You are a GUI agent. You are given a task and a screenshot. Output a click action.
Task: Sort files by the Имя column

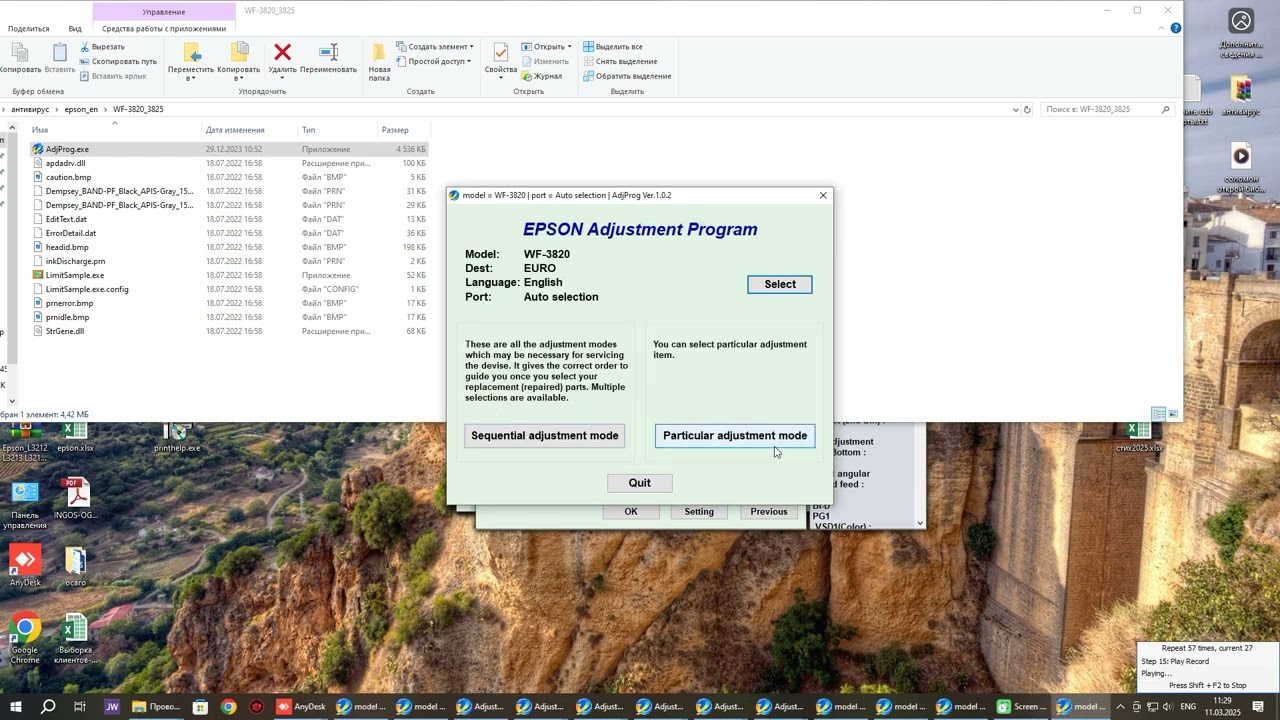click(x=40, y=130)
